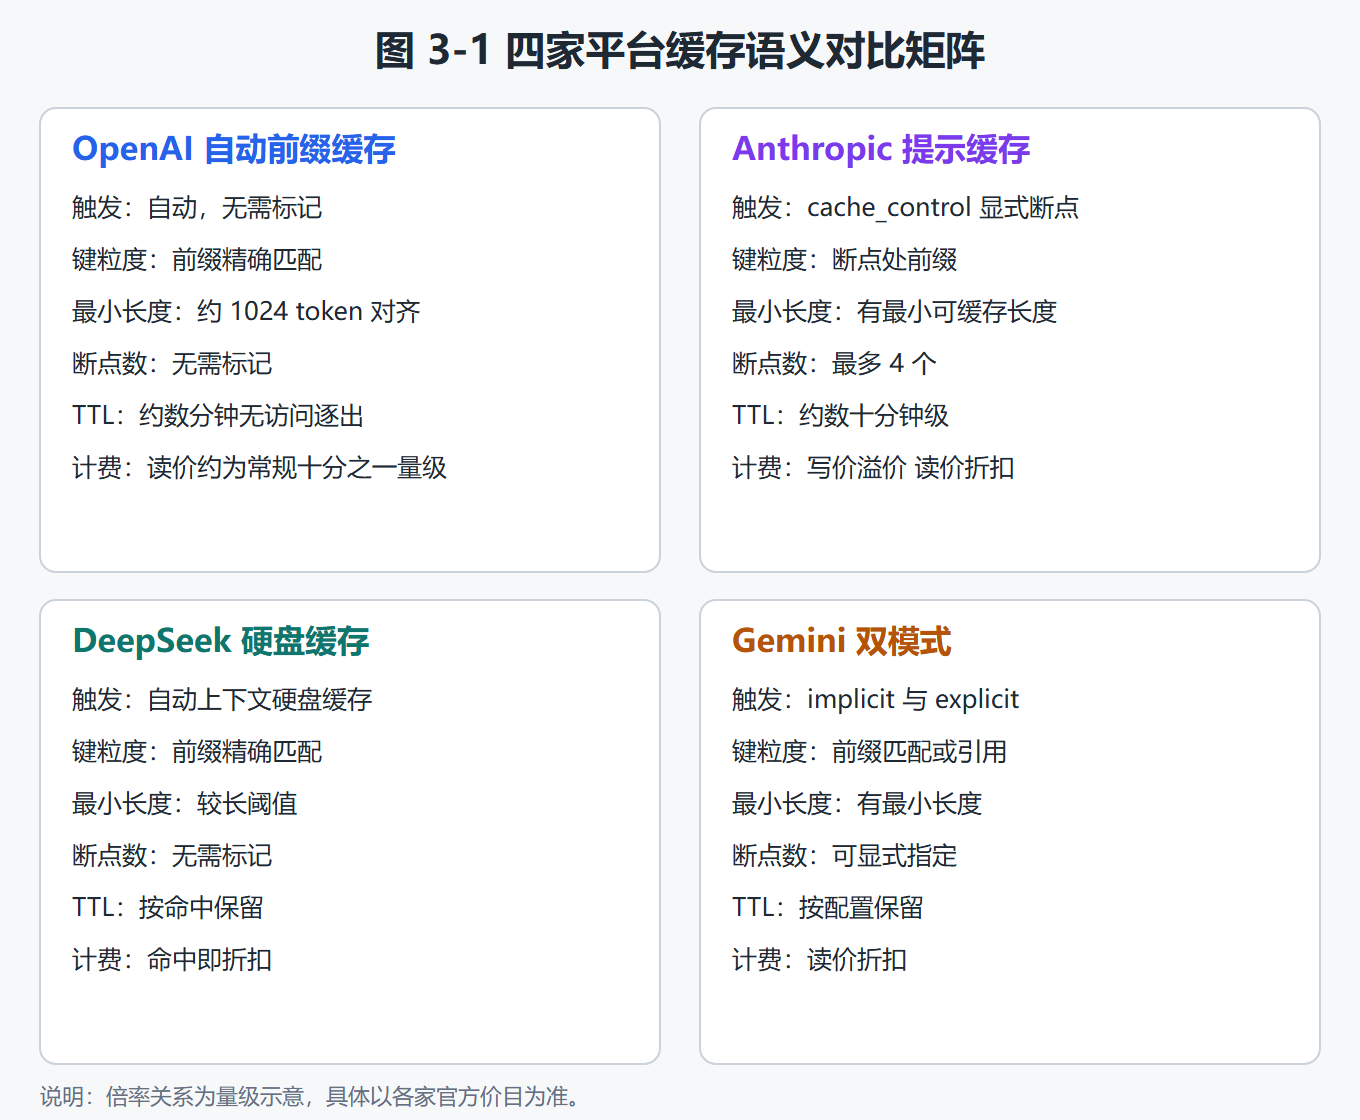
Task: Click OpenAI's 断点数：无需标记 line
Action: coord(172,364)
